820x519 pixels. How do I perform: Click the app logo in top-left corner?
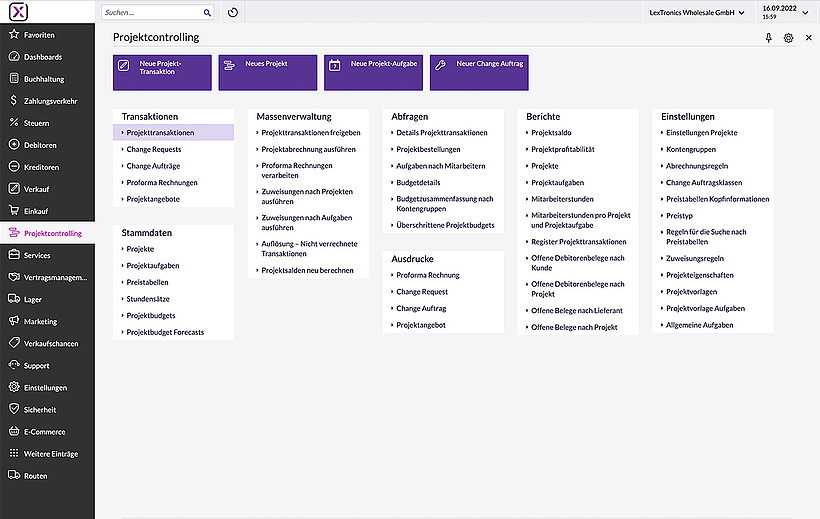click(18, 12)
